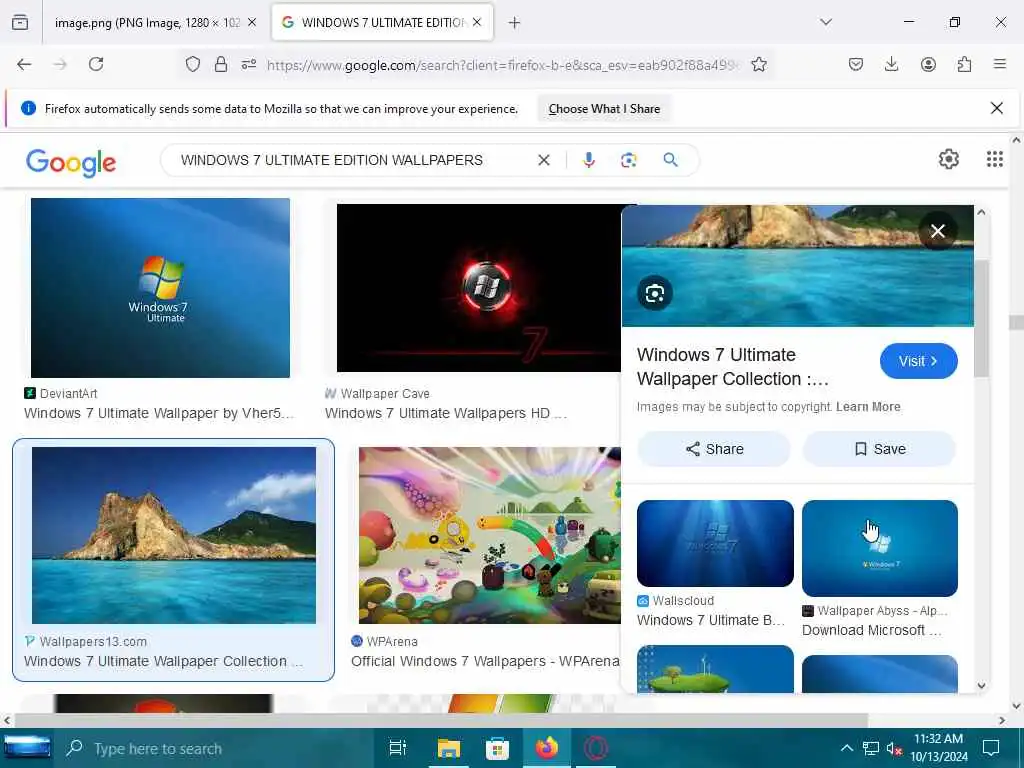The height and width of the screenshot is (768, 1024).
Task: Click the taskbar search box
Action: [216, 748]
